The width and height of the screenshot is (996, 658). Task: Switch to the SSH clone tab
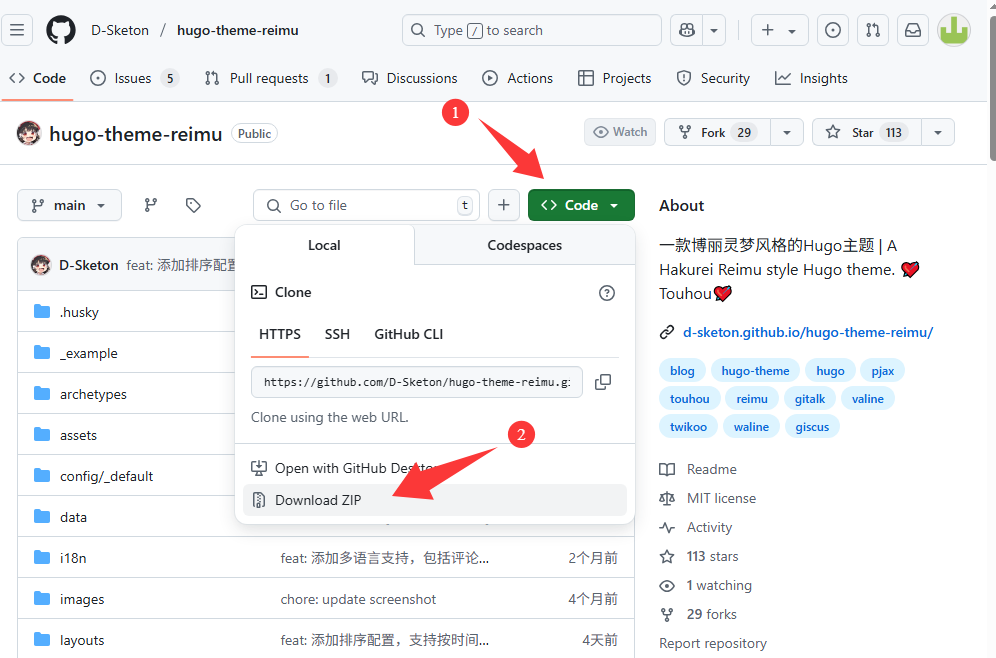[x=337, y=334]
